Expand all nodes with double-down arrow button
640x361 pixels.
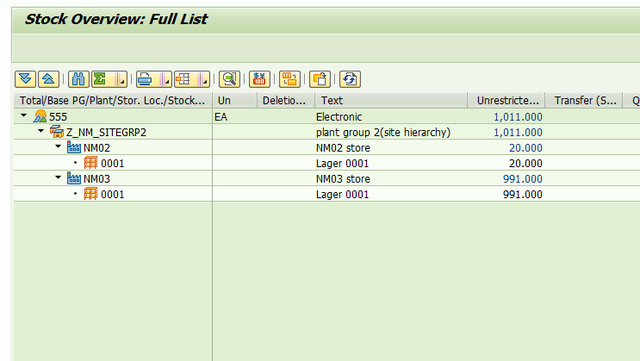coord(25,79)
